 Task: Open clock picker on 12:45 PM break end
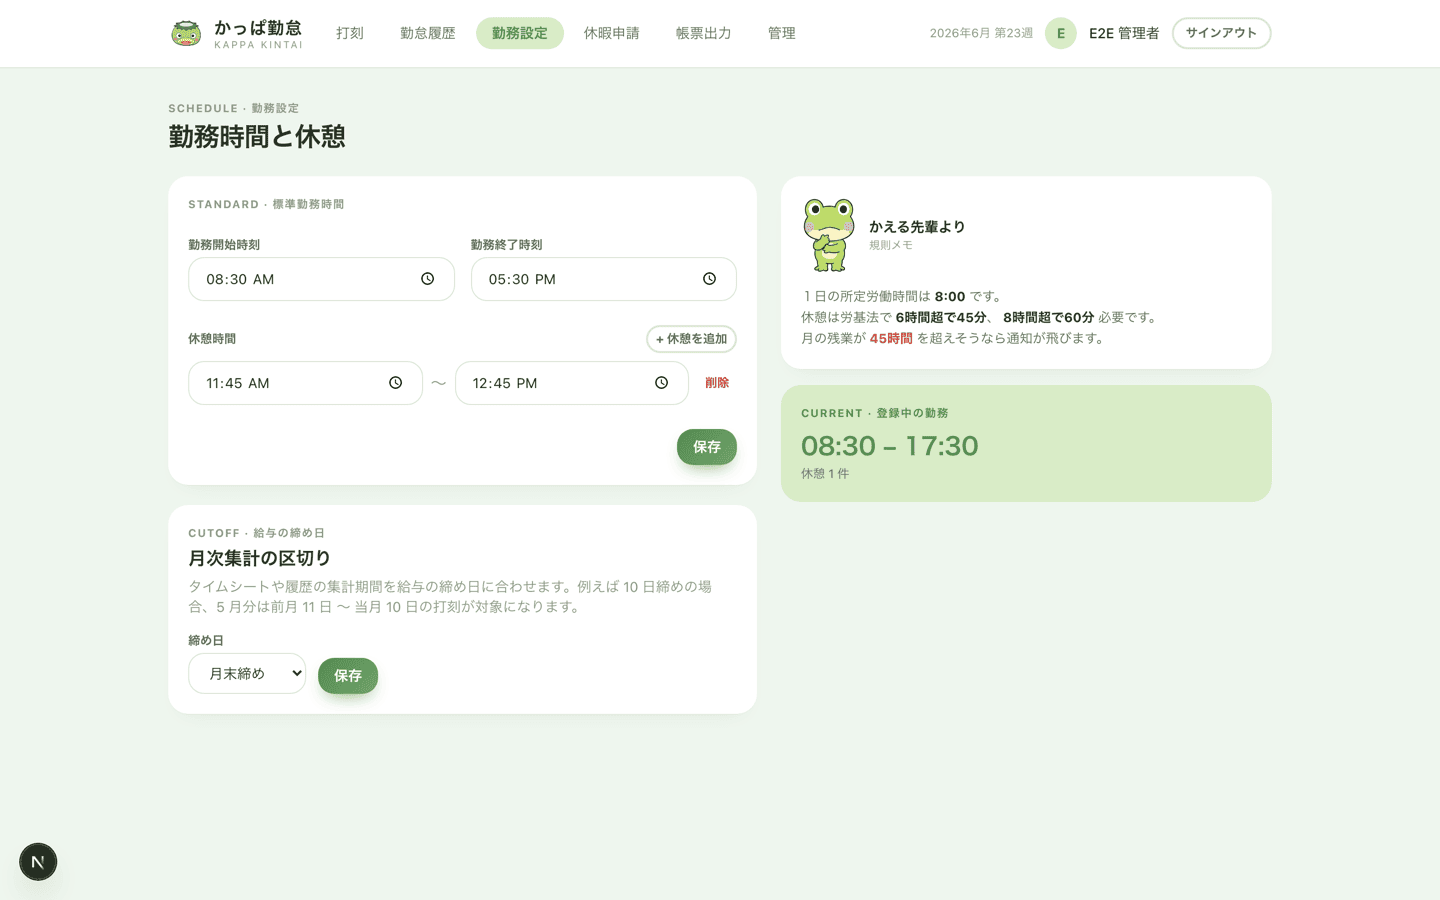[x=661, y=383]
